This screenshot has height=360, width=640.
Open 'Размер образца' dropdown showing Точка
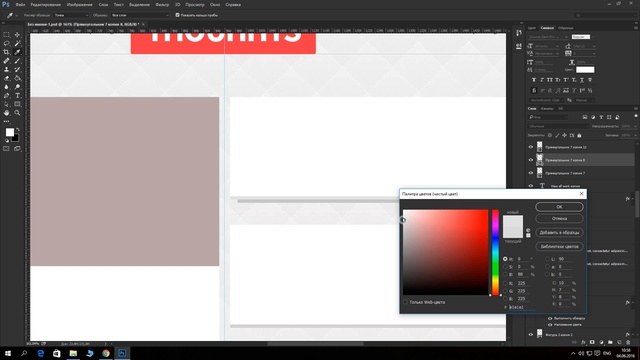coord(71,15)
